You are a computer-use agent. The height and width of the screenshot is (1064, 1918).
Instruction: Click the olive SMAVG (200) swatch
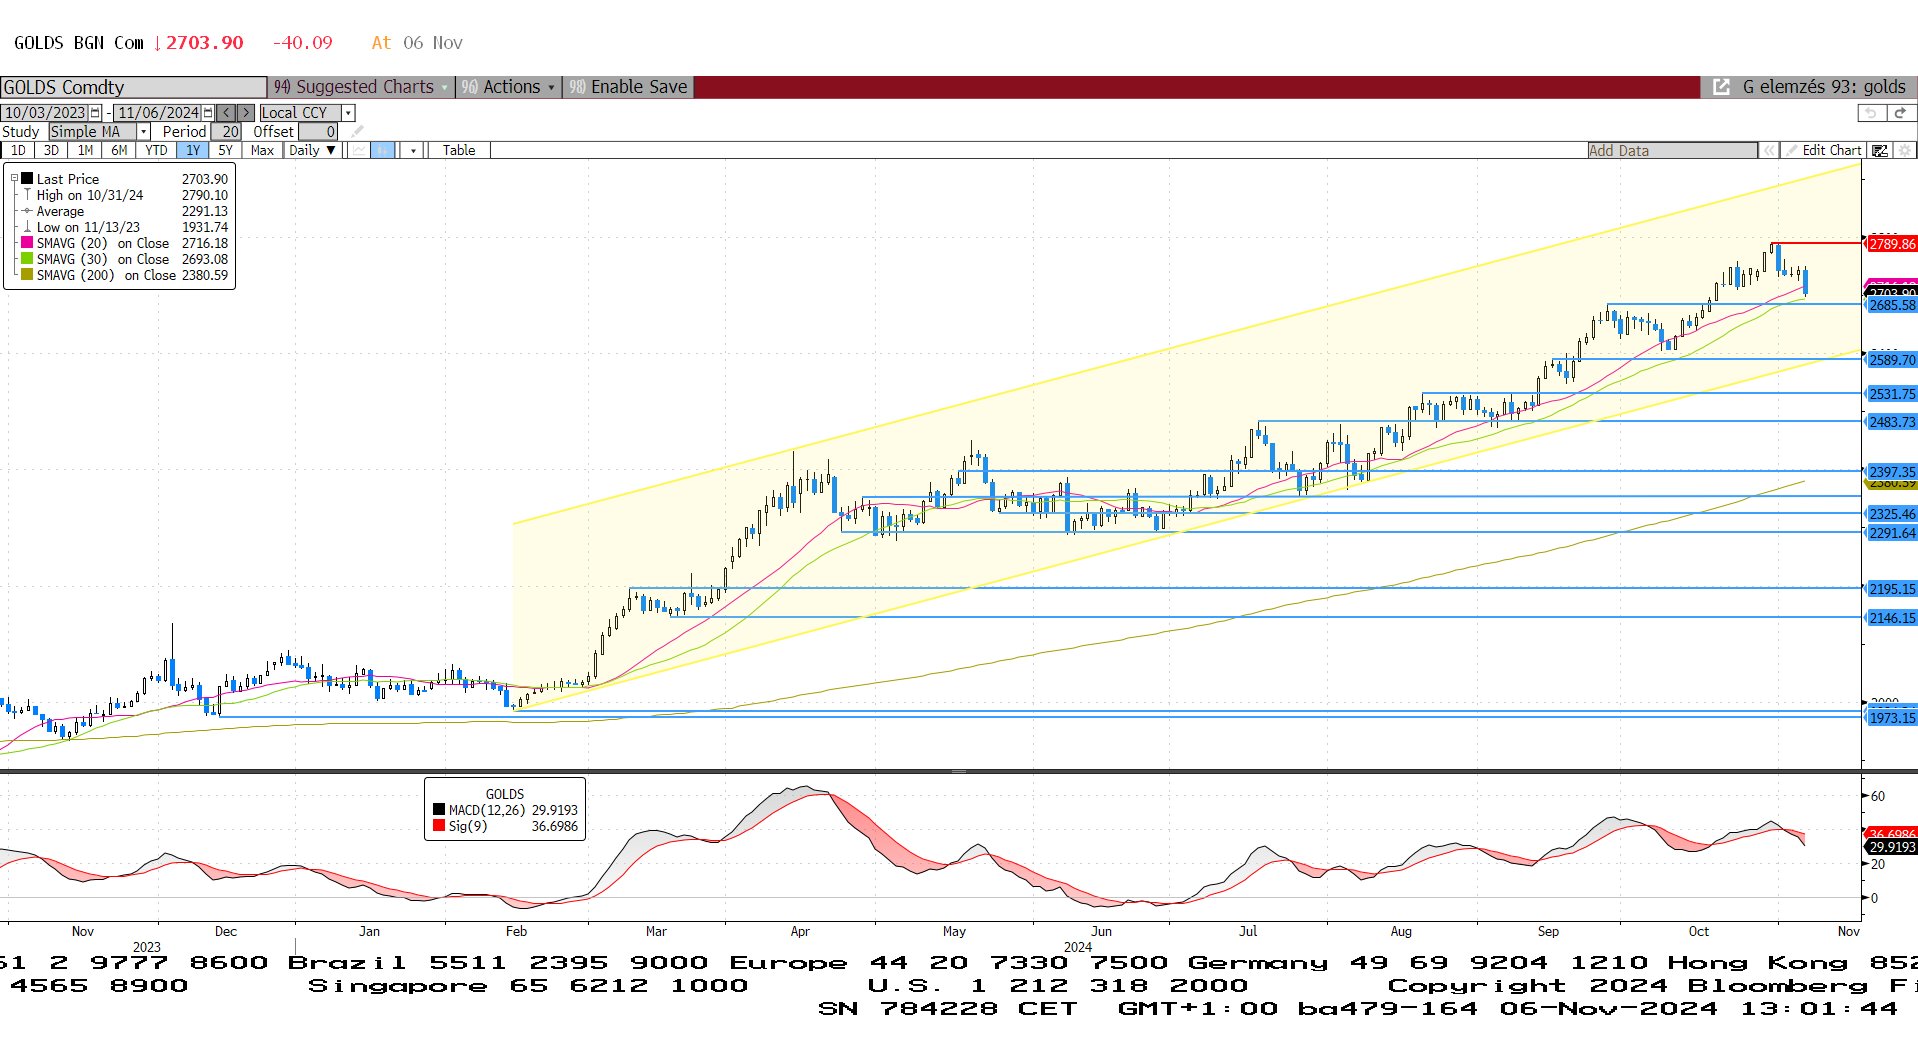pos(28,275)
